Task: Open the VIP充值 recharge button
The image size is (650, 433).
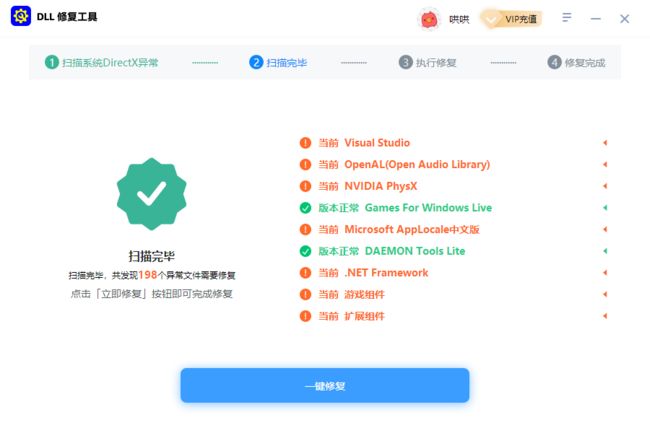Action: (512, 19)
